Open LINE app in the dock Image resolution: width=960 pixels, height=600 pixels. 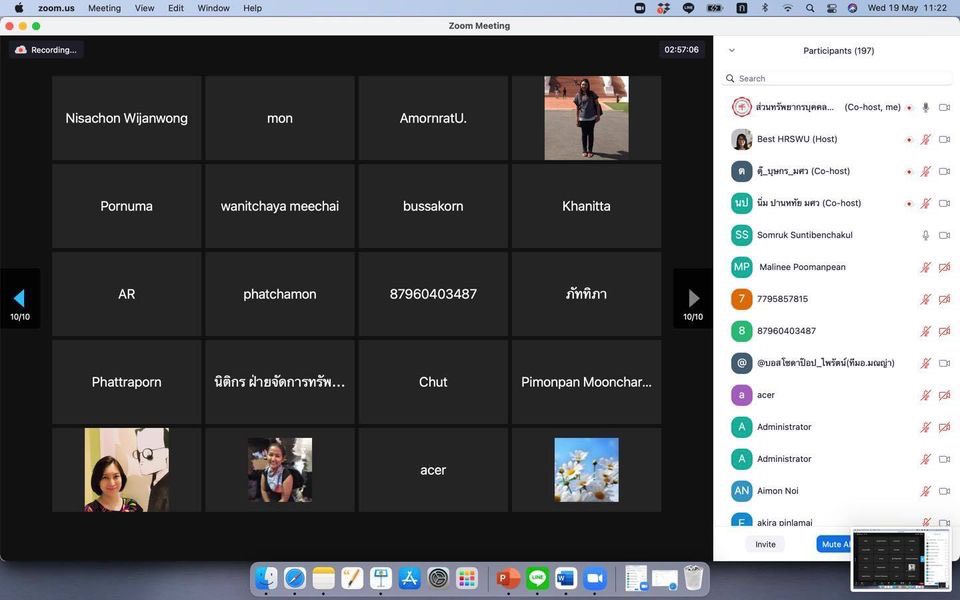(537, 578)
